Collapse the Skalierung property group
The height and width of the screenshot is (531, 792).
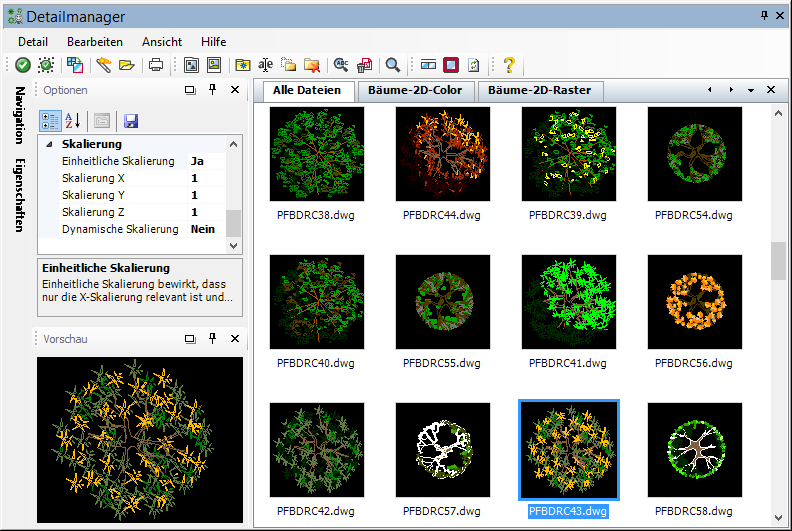(x=48, y=144)
